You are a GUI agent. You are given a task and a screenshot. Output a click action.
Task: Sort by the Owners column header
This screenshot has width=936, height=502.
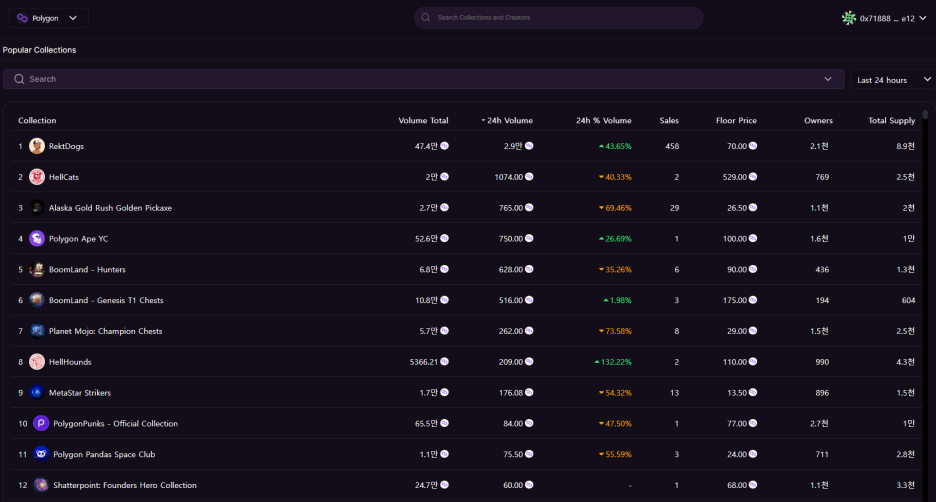click(x=818, y=121)
